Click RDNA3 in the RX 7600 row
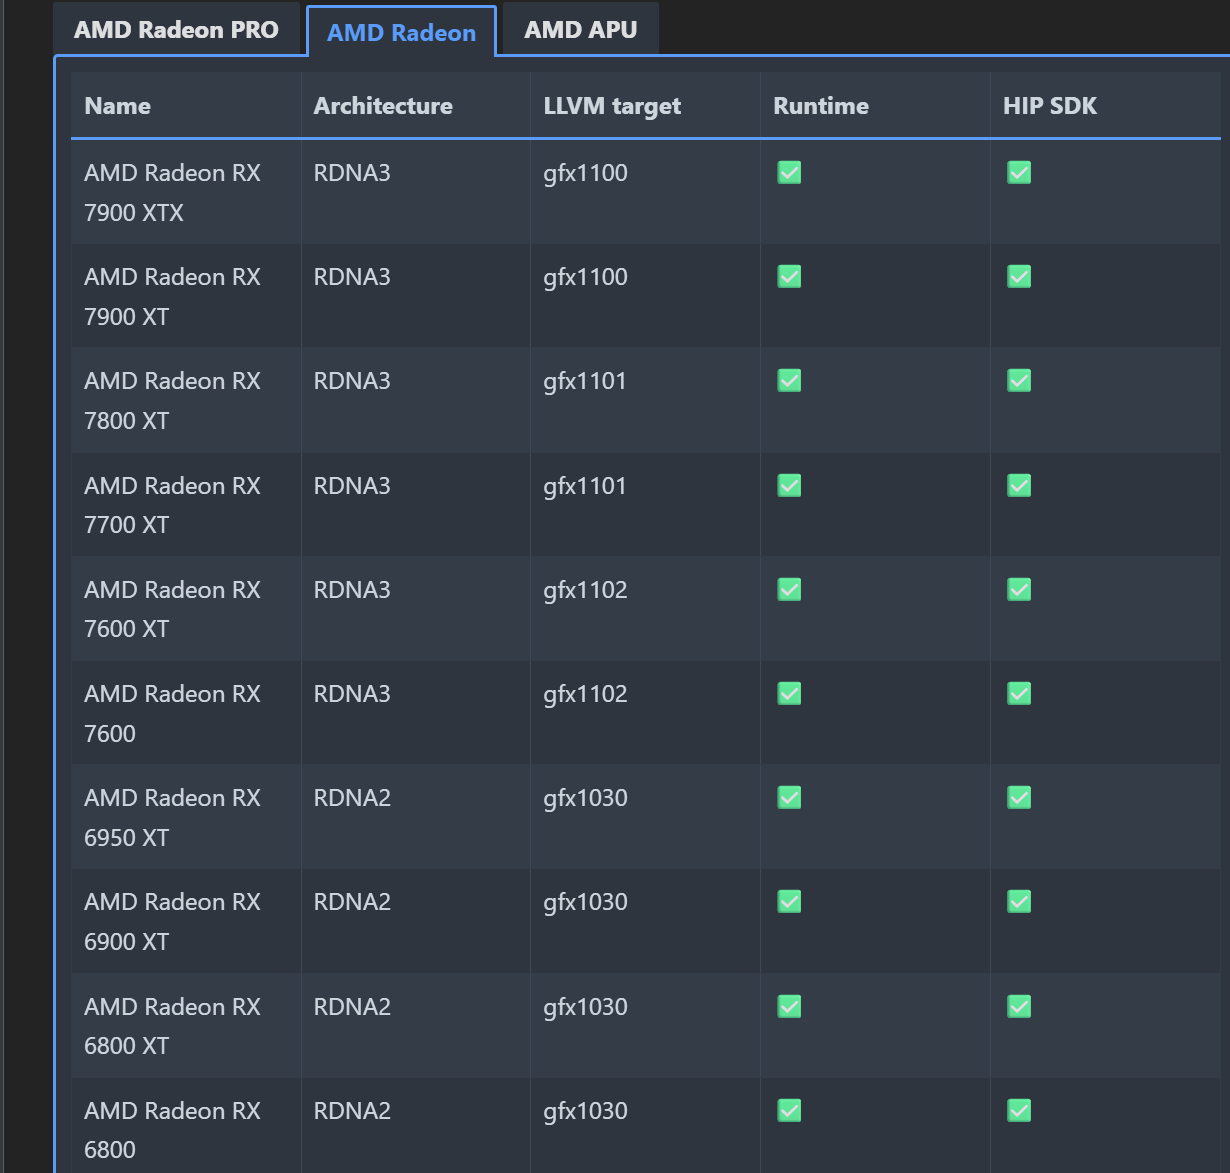 click(352, 693)
